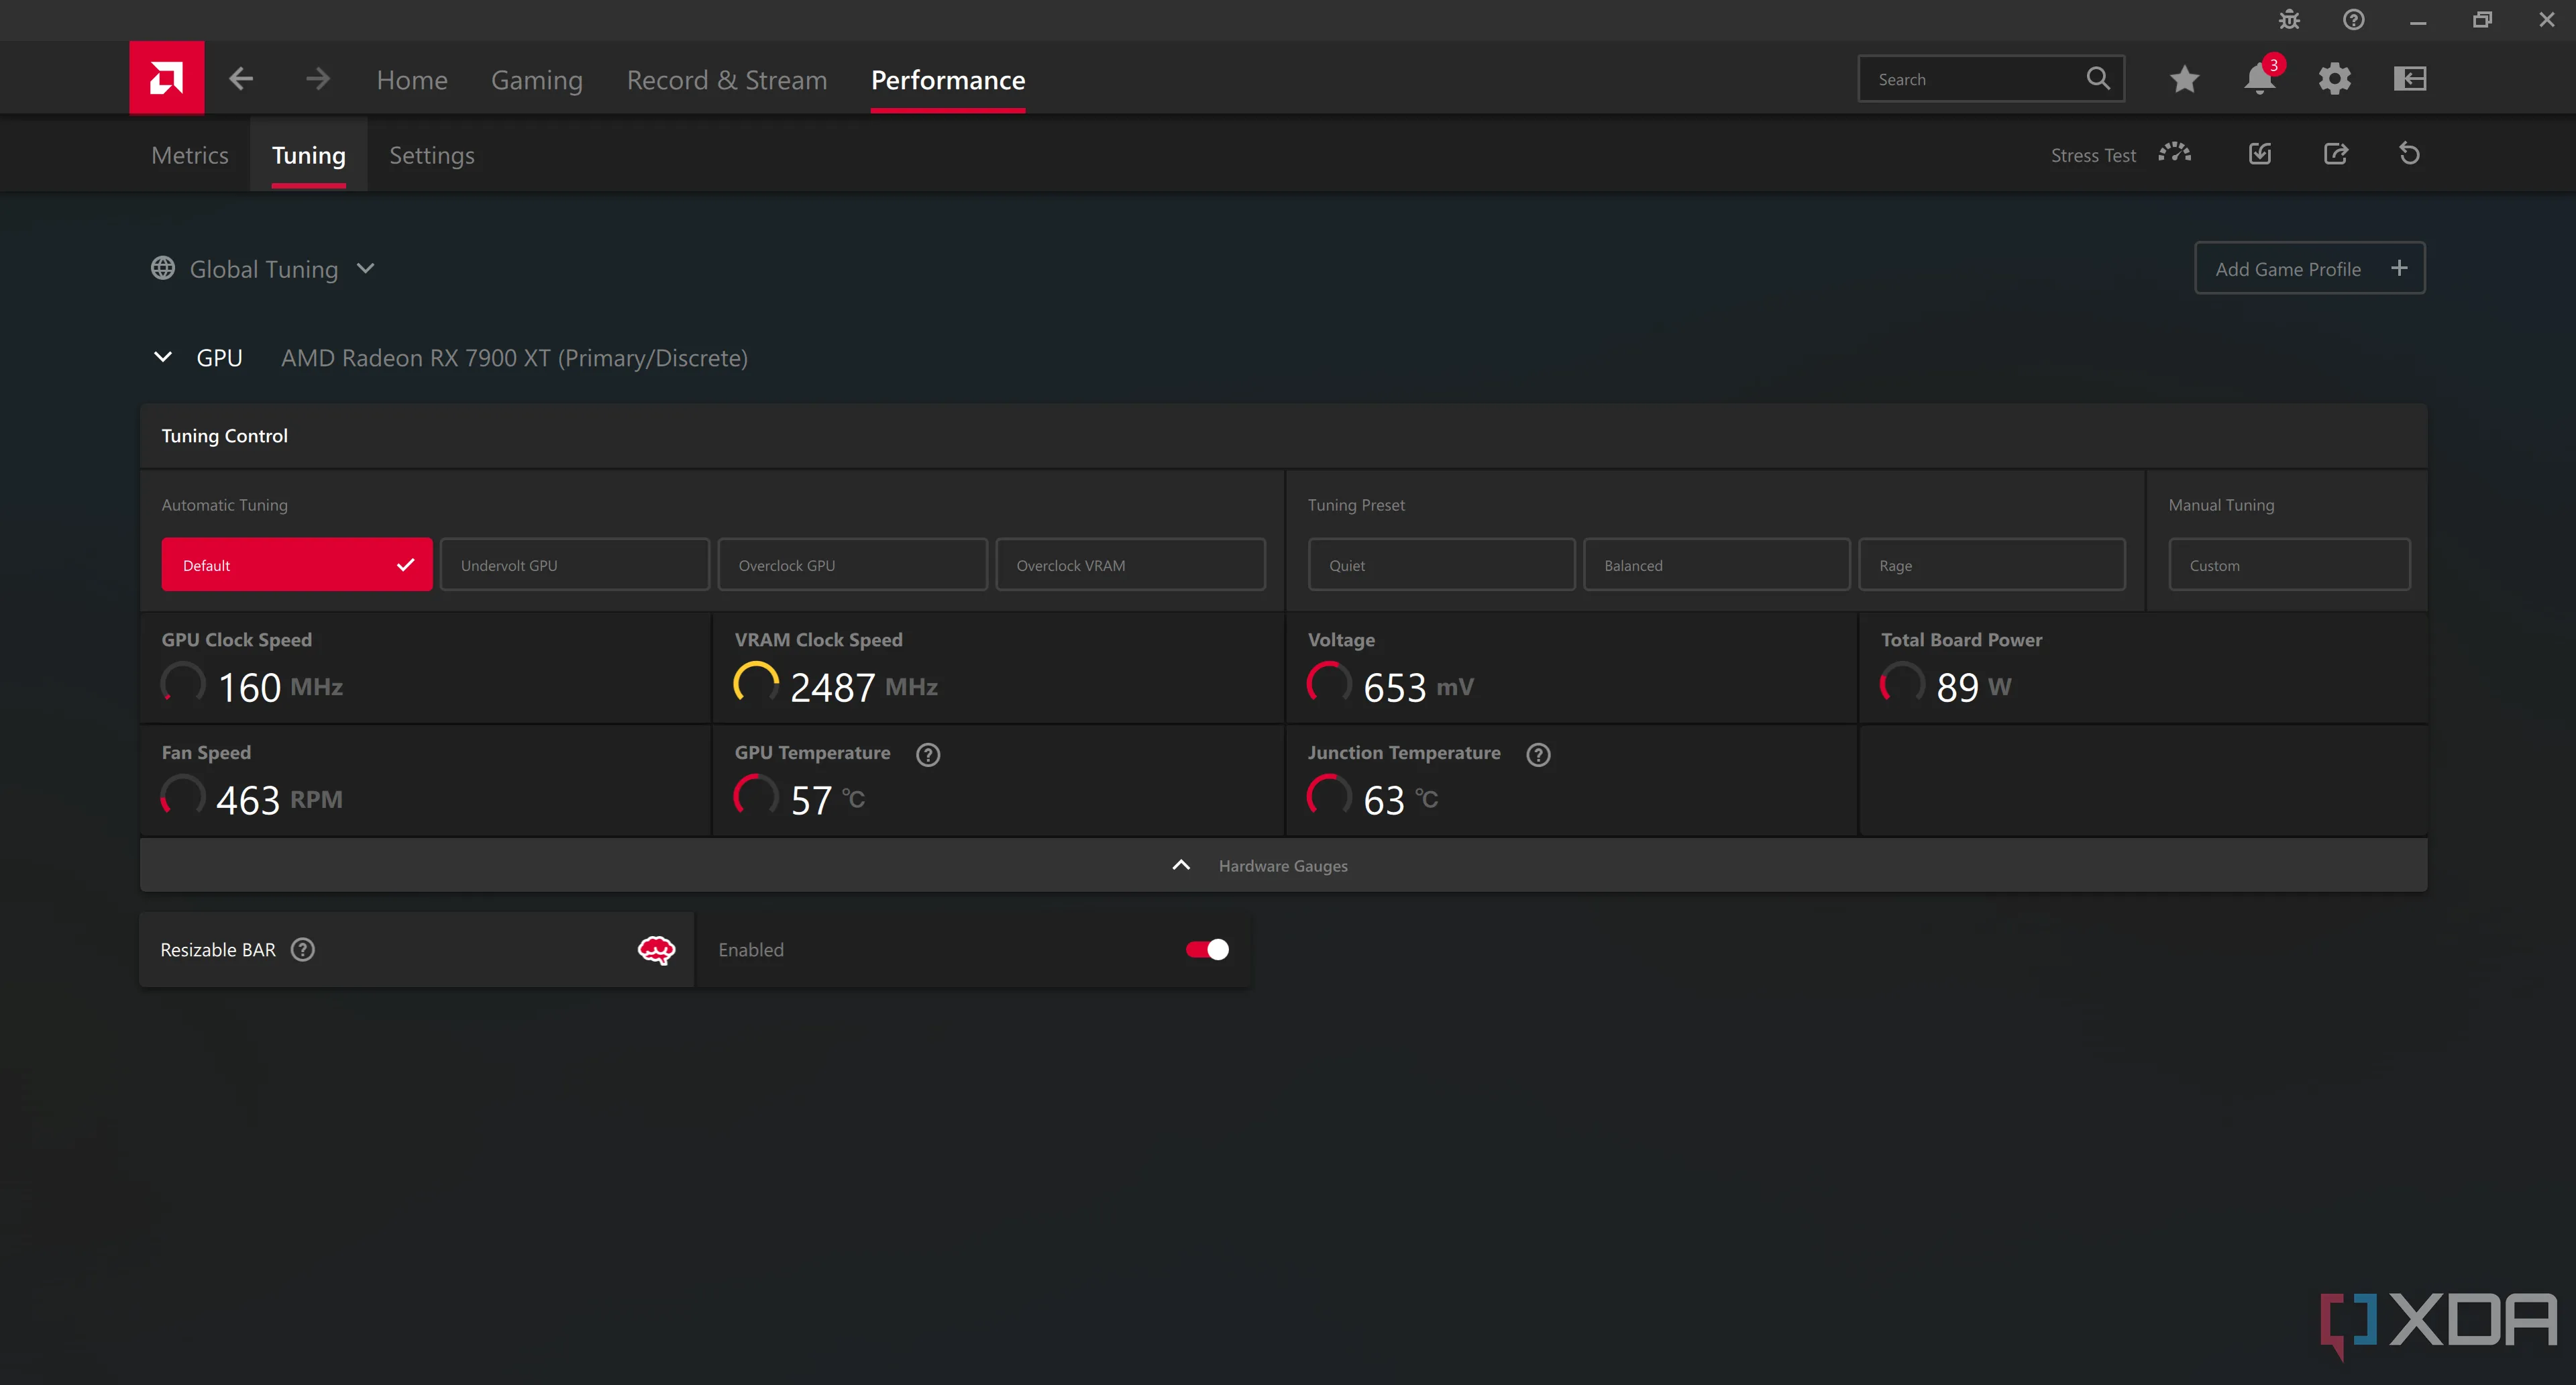Image resolution: width=2576 pixels, height=1385 pixels.
Task: Open the Record & Stream tab
Action: [727, 80]
